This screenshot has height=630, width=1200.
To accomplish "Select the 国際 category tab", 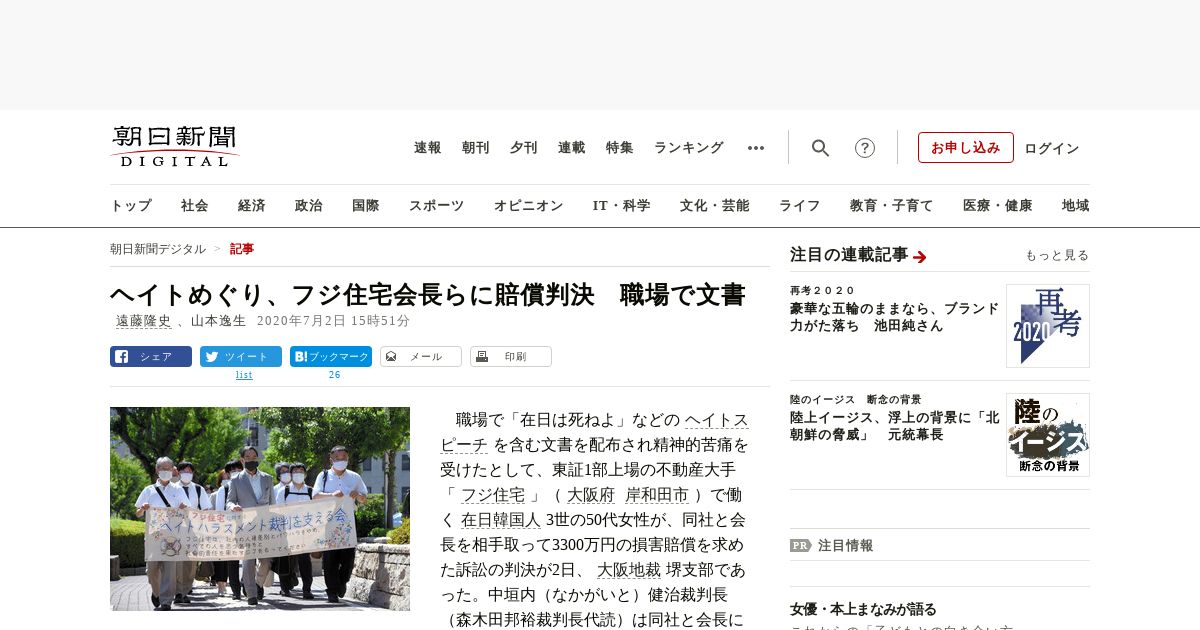I will [366, 206].
